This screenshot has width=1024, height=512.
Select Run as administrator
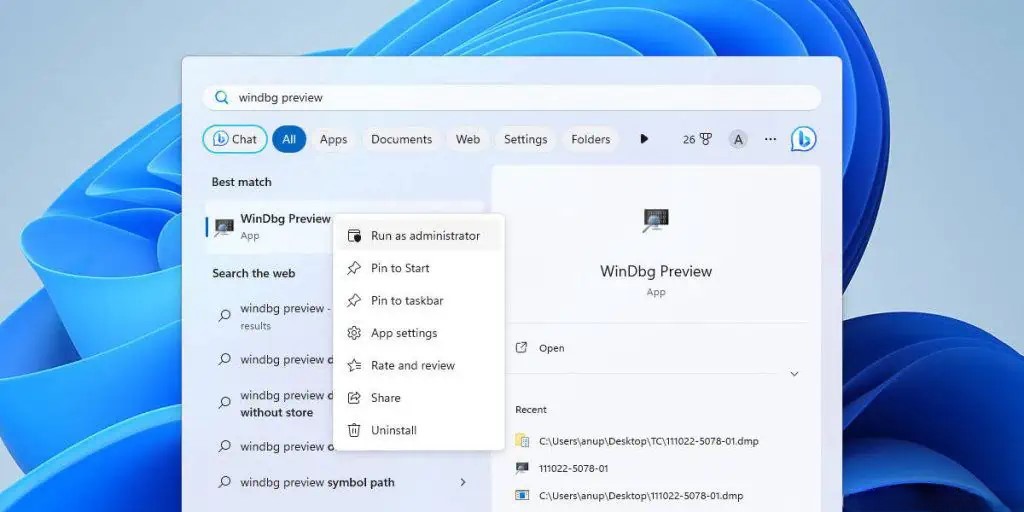424,236
